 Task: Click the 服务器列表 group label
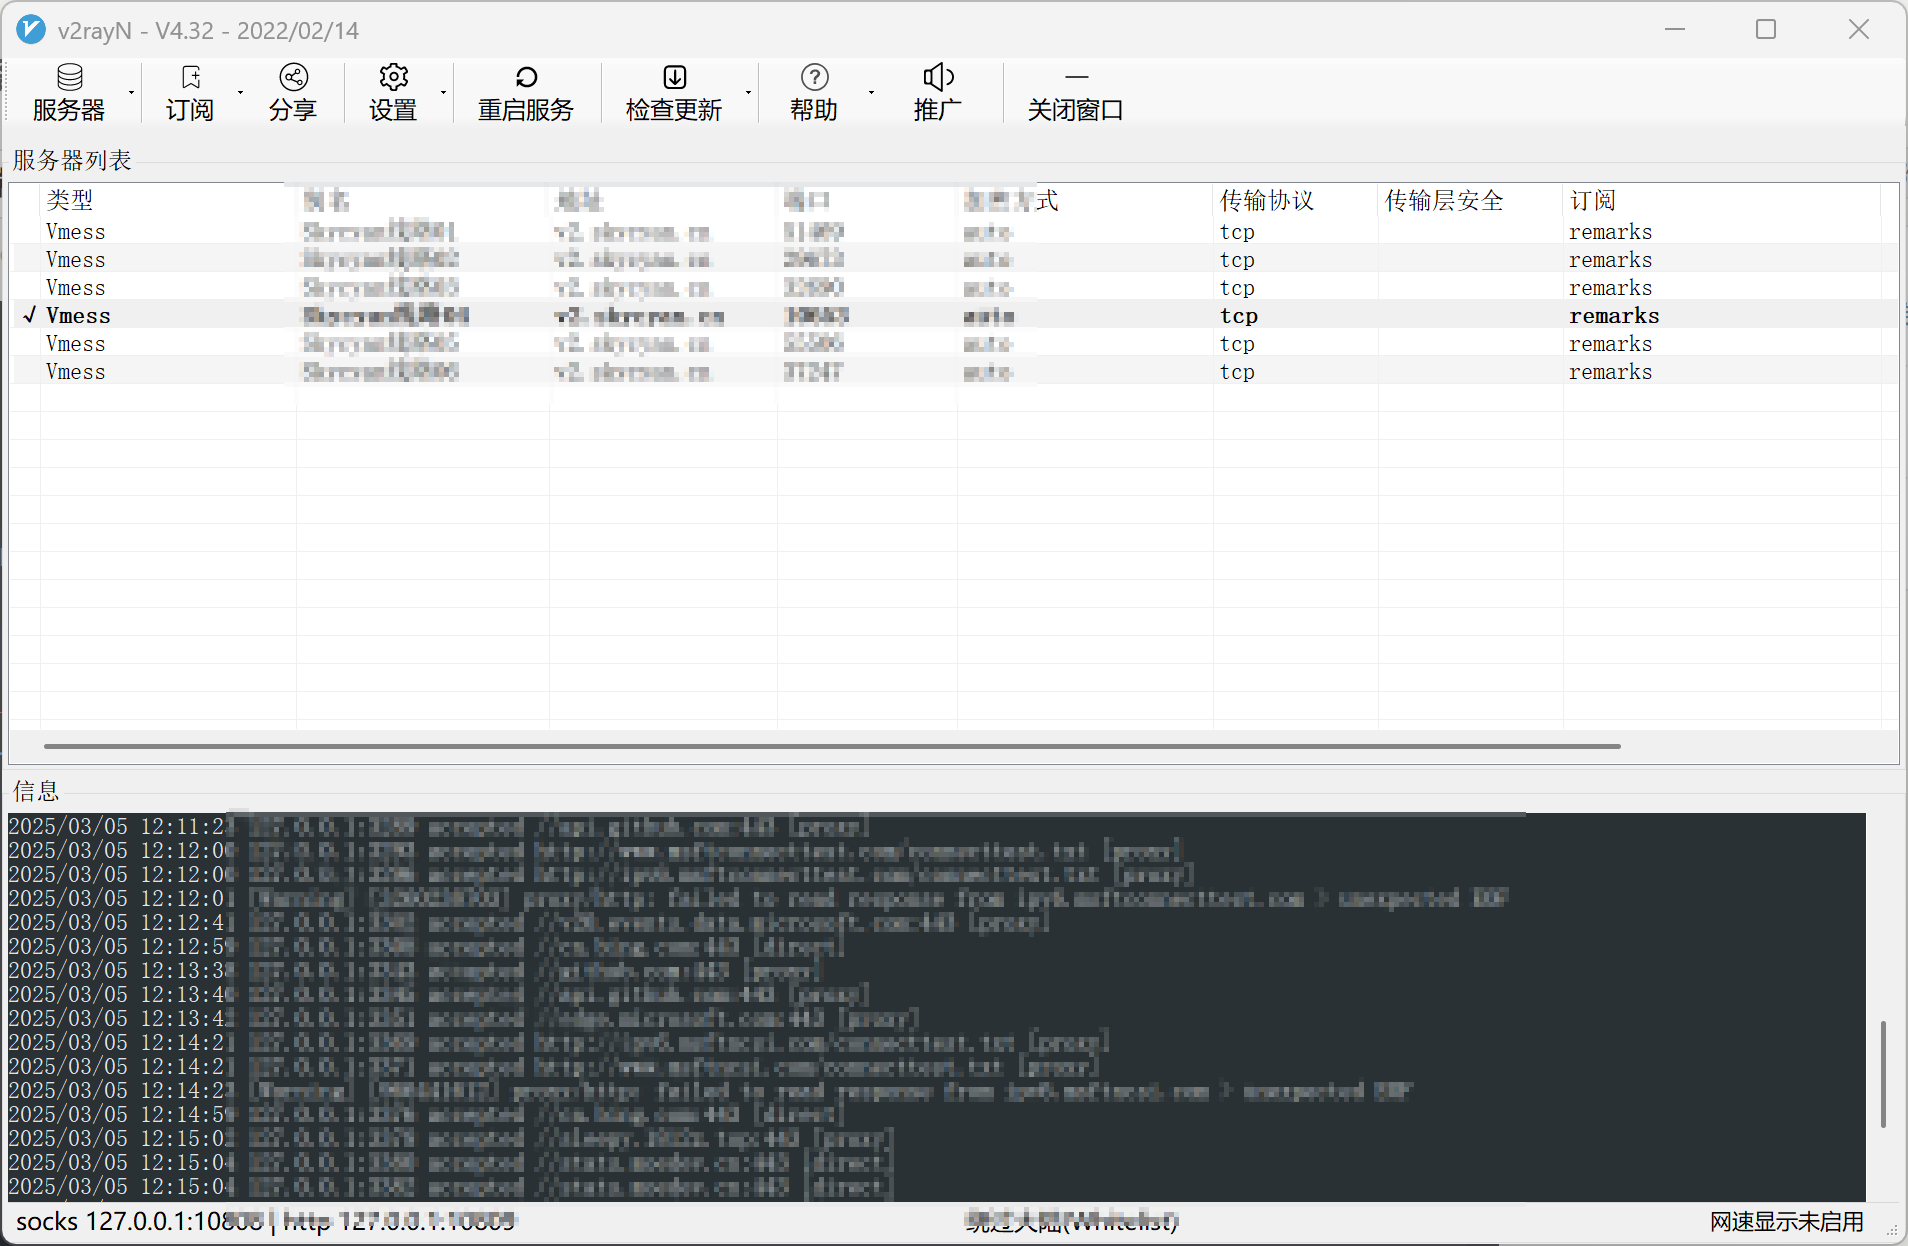pyautogui.click(x=72, y=160)
